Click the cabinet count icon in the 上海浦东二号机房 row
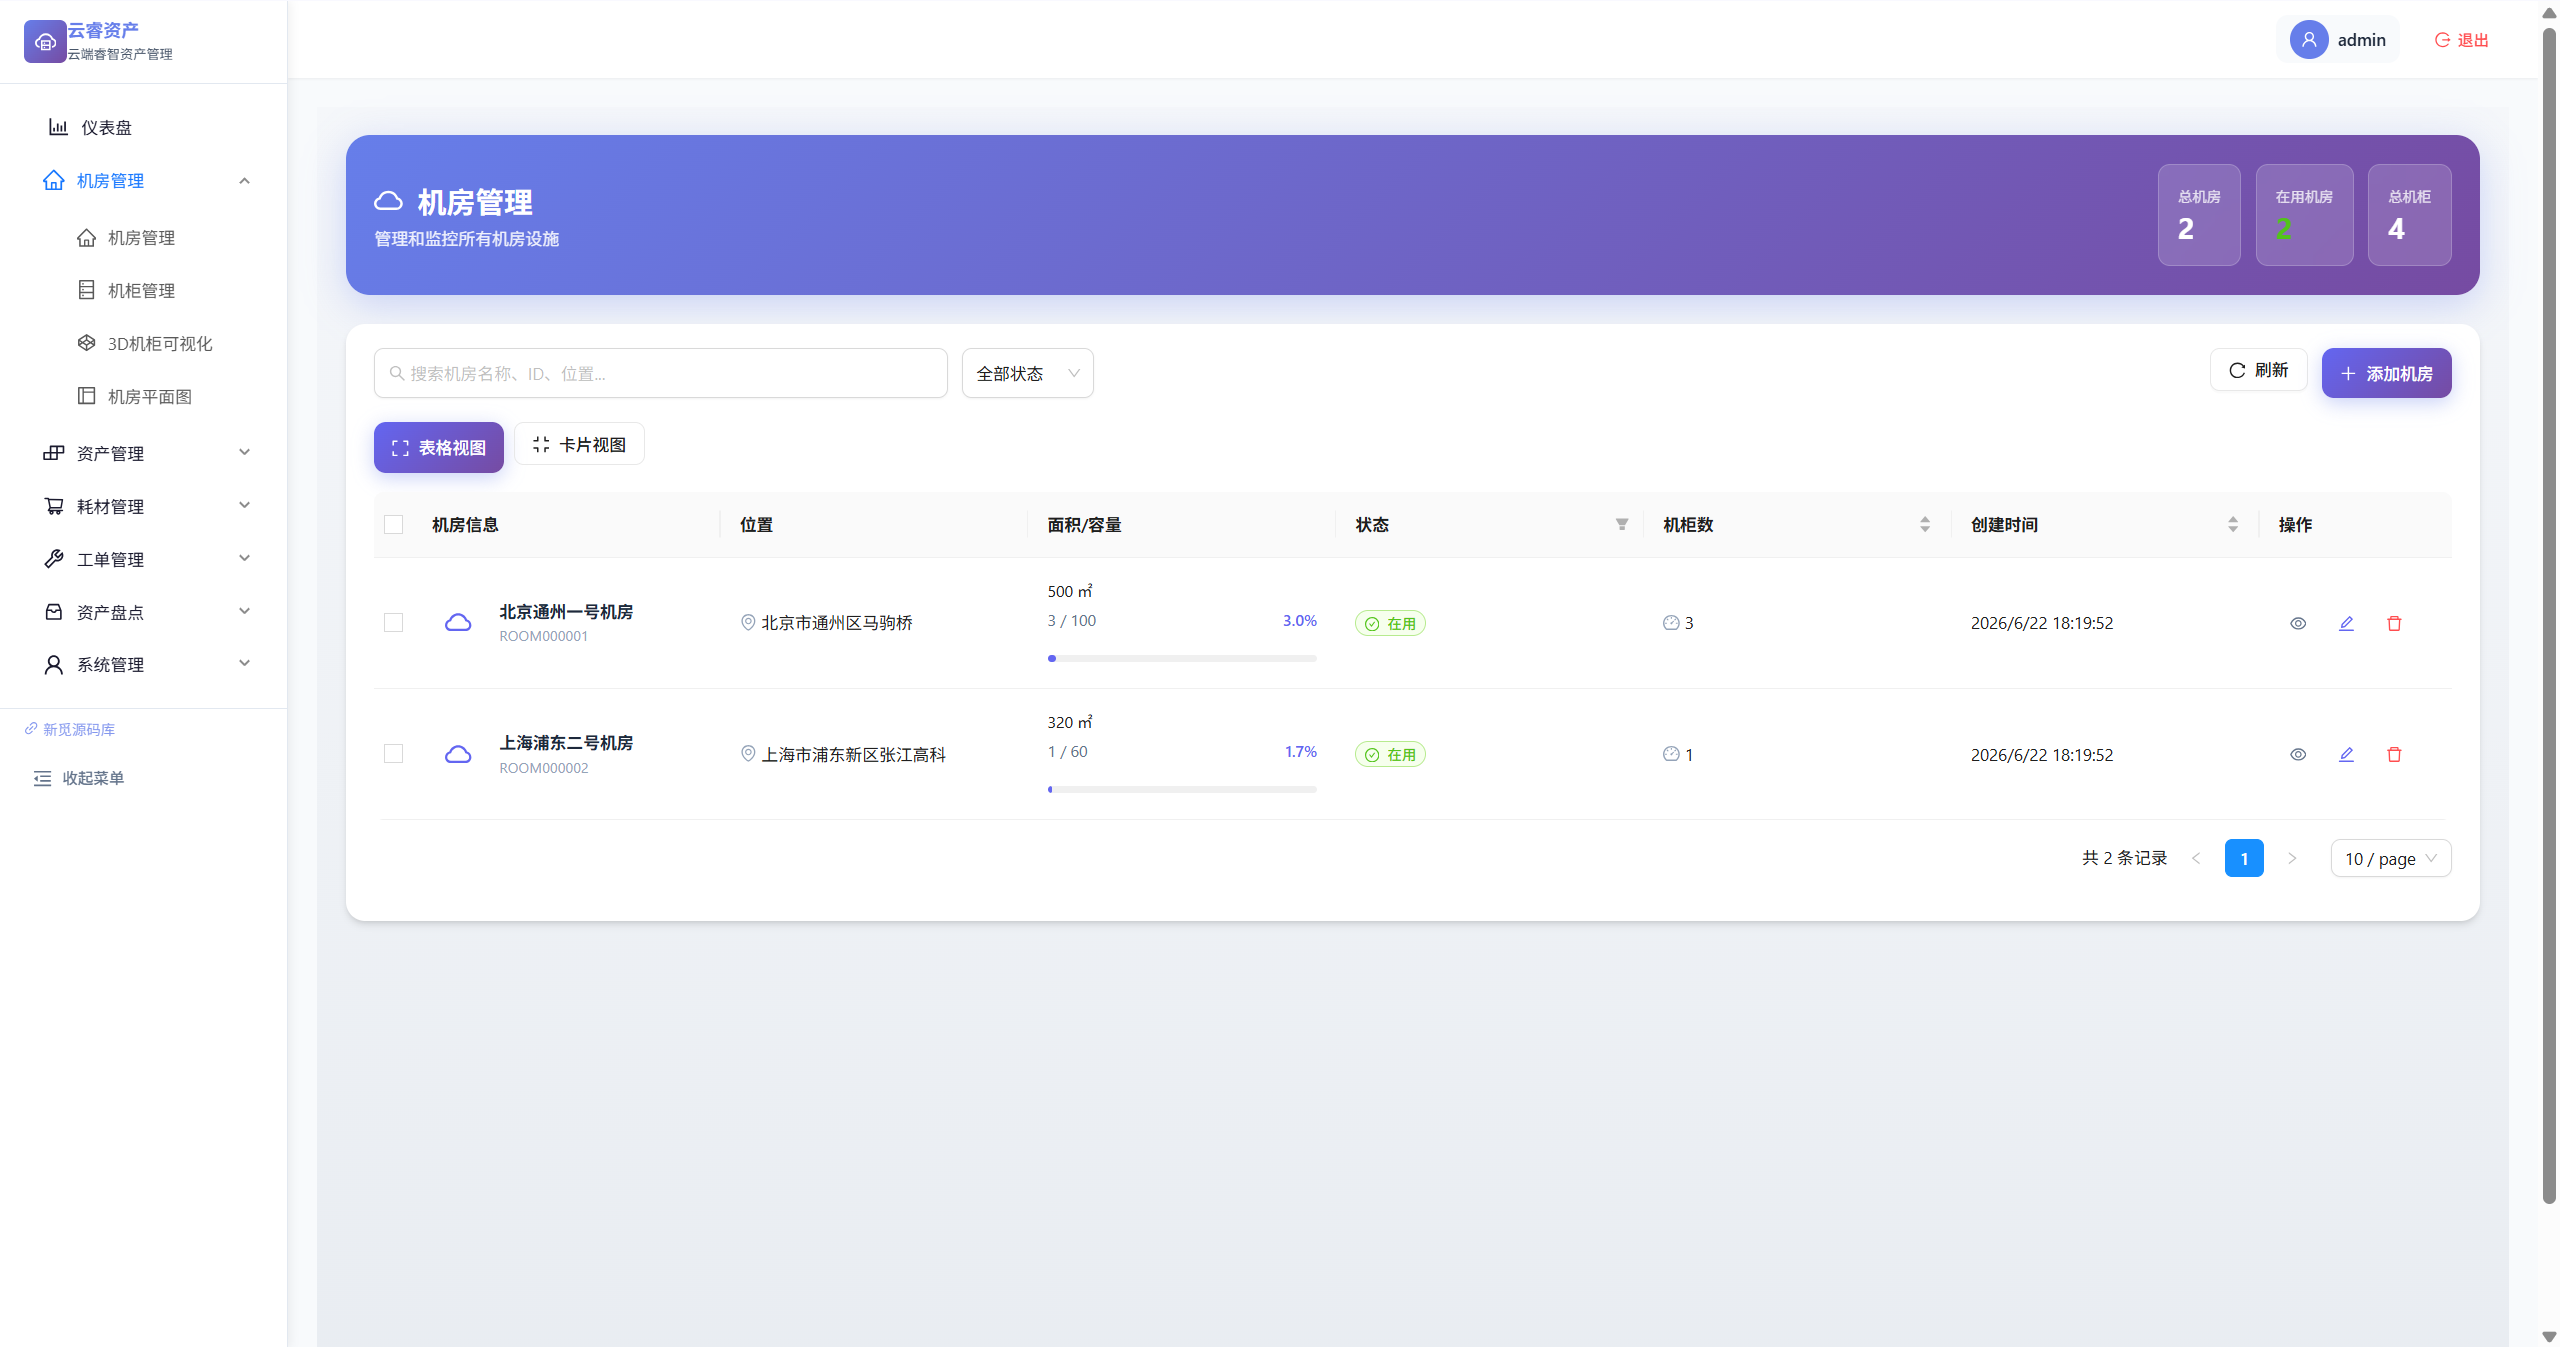The width and height of the screenshot is (2560, 1347). 1671,753
